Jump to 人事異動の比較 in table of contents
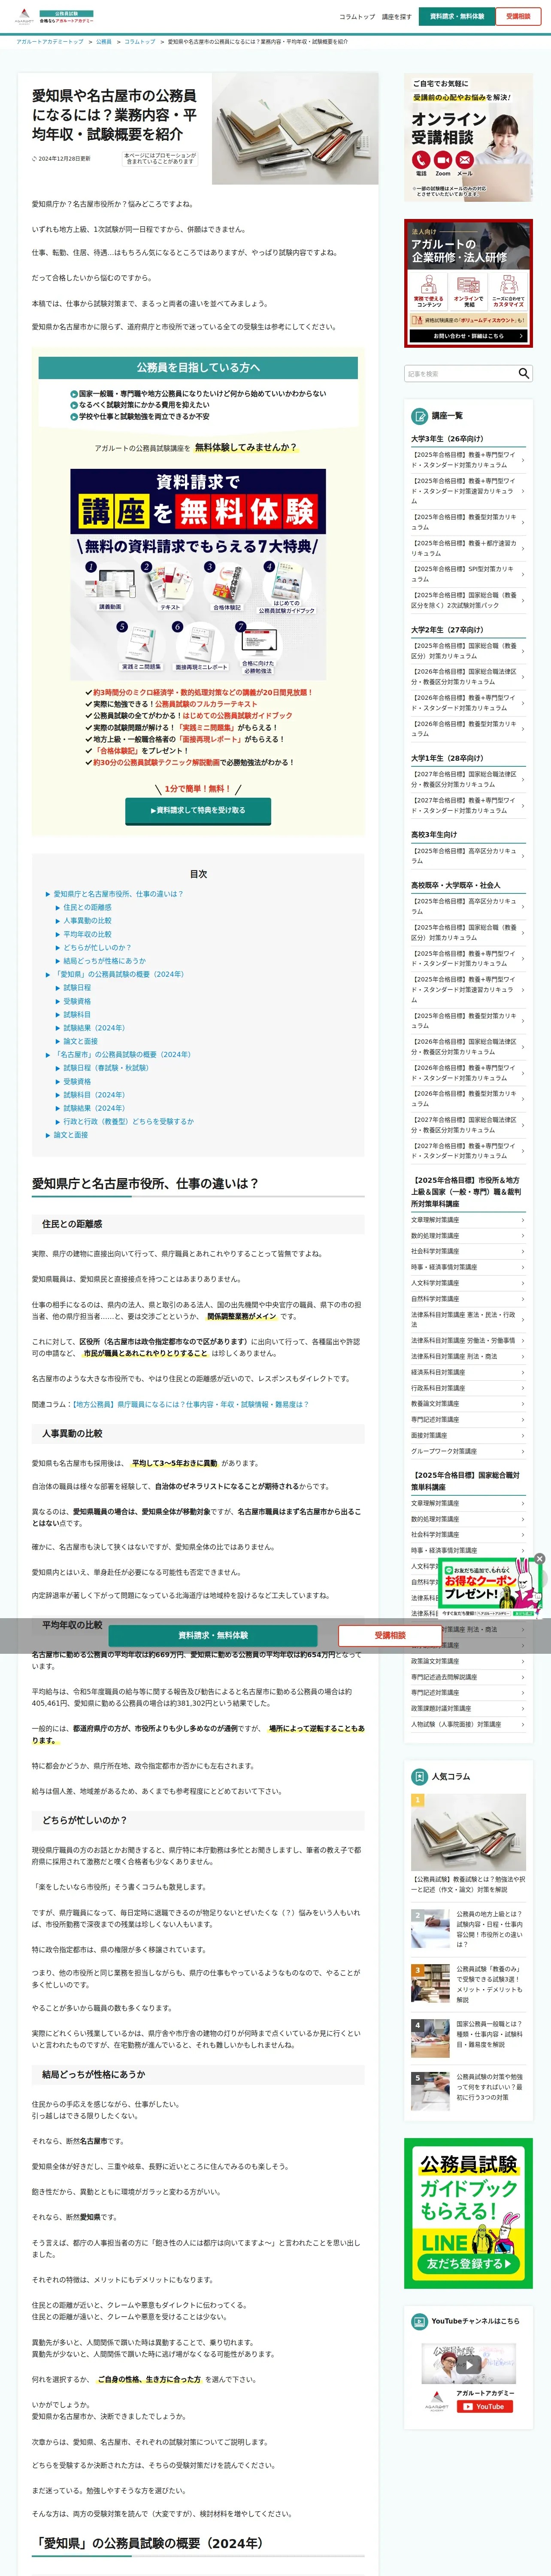The image size is (551, 2576). click(x=88, y=921)
